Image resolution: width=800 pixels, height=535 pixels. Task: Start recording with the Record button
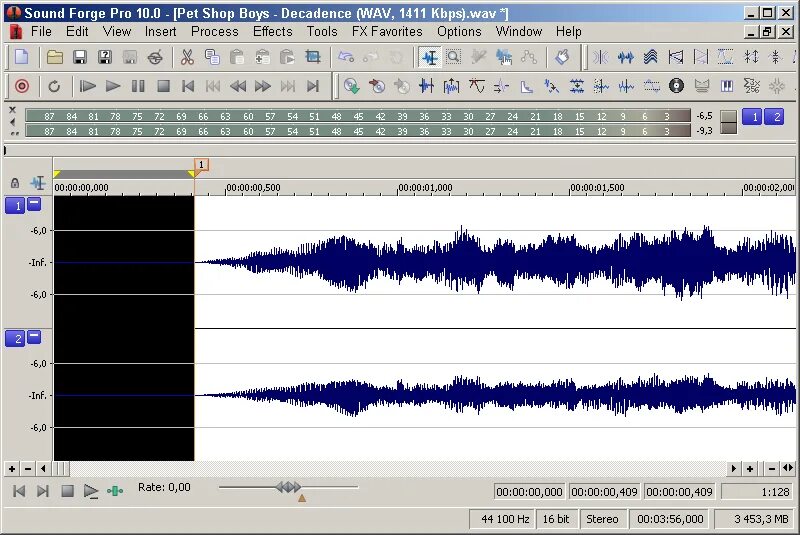[21, 86]
